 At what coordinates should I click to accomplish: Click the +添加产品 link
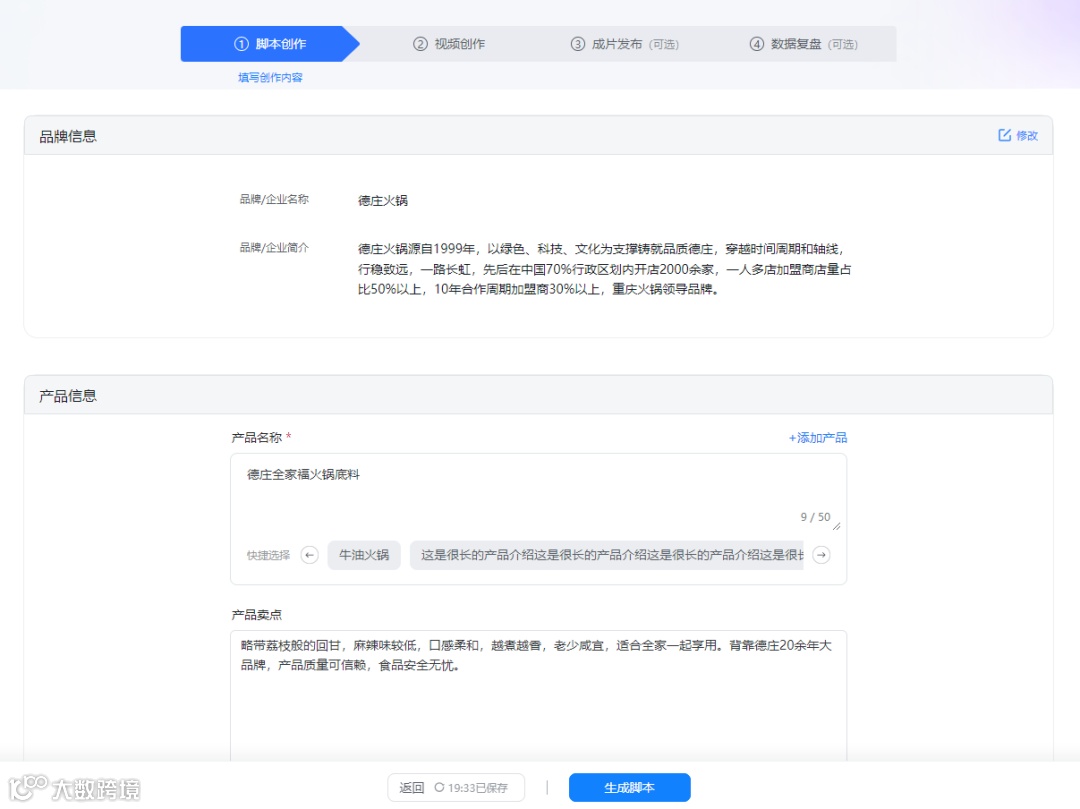818,438
